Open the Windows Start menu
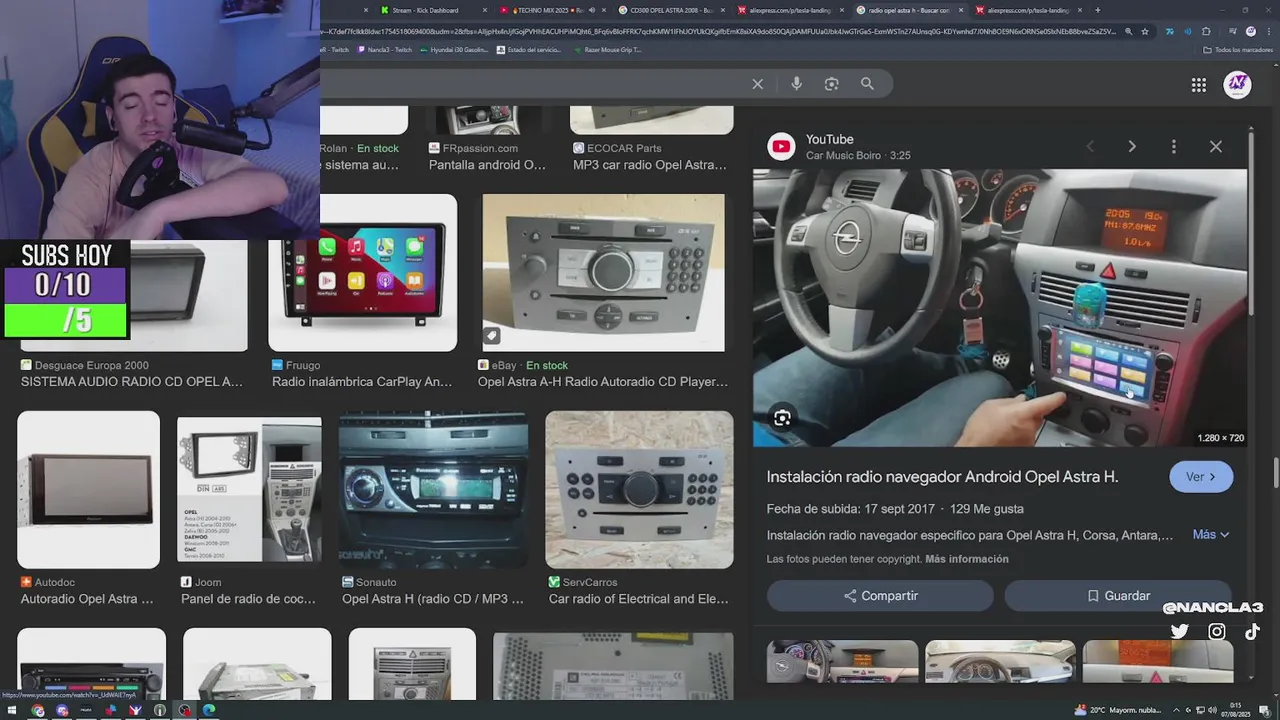The width and height of the screenshot is (1280, 720). click(12, 710)
